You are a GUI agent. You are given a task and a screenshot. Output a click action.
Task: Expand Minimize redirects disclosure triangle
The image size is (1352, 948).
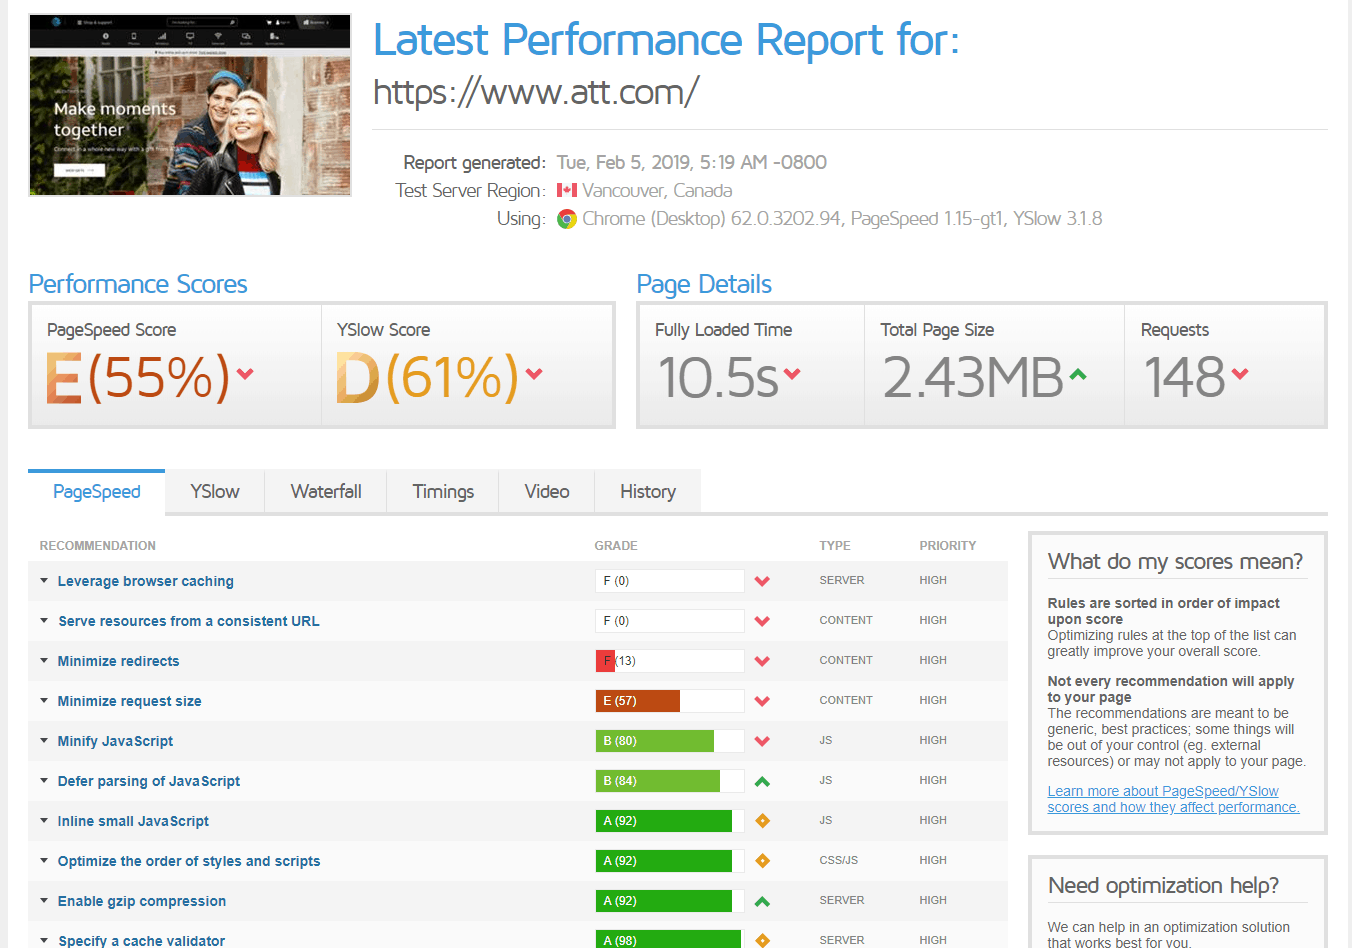pyautogui.click(x=44, y=660)
